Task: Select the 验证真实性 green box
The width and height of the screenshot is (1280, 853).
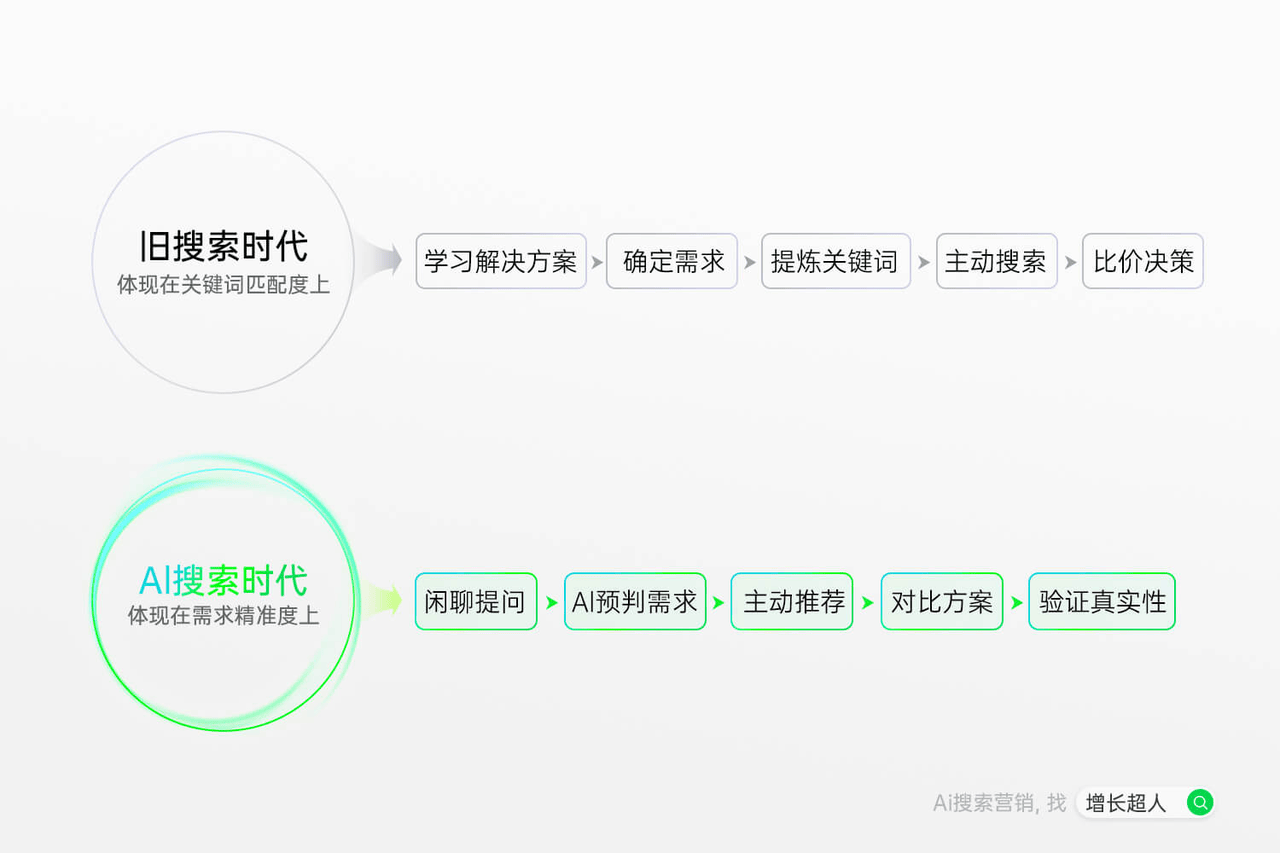Action: 1102,601
